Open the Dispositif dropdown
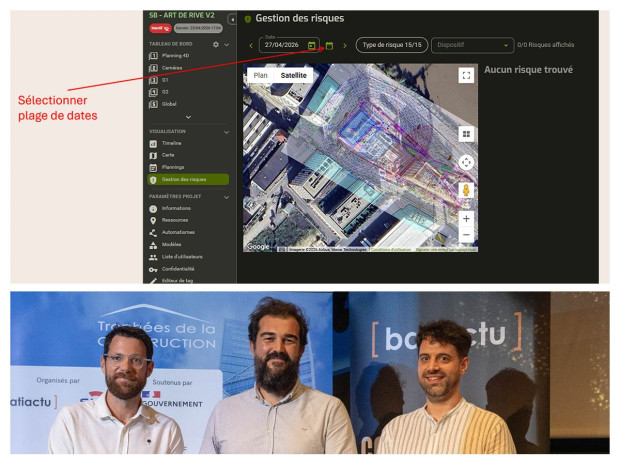The height and width of the screenshot is (465, 620). click(x=473, y=45)
